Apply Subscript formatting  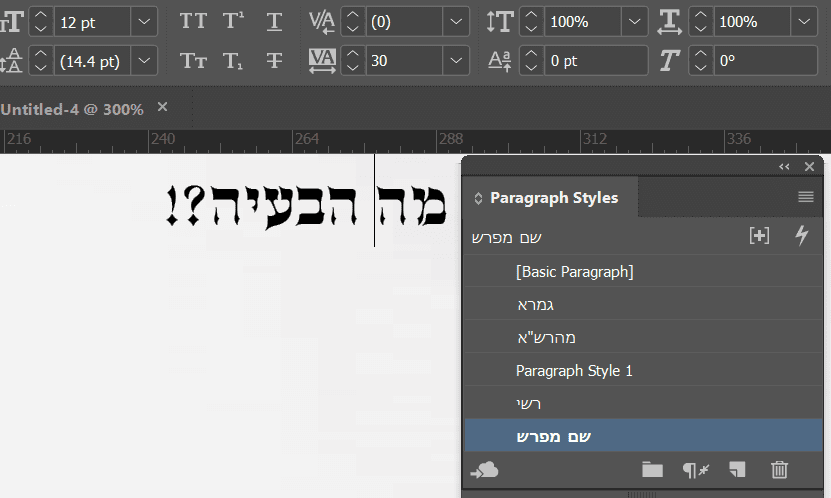(x=233, y=61)
